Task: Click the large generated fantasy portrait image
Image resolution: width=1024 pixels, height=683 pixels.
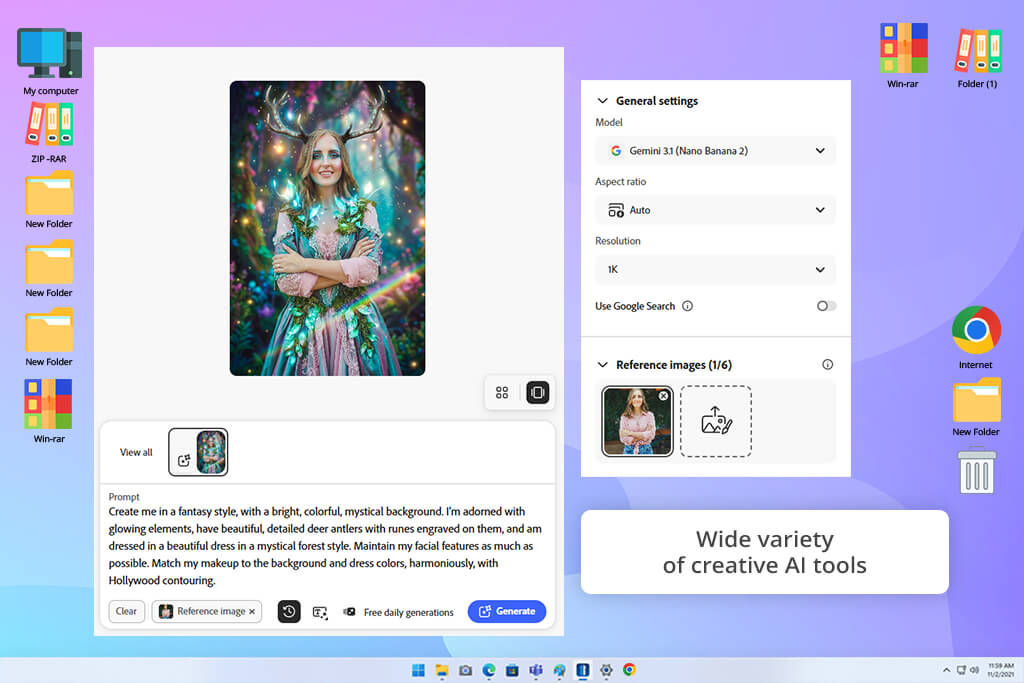Action: click(x=327, y=228)
